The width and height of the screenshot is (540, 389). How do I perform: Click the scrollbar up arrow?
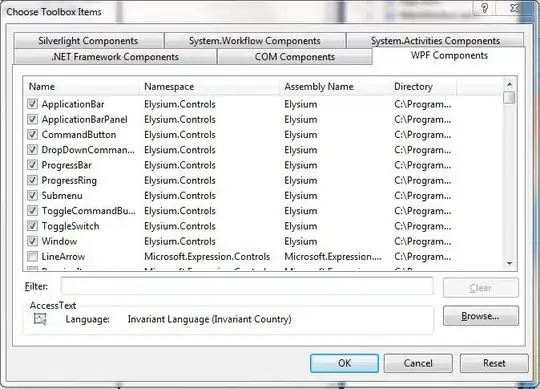click(x=509, y=84)
